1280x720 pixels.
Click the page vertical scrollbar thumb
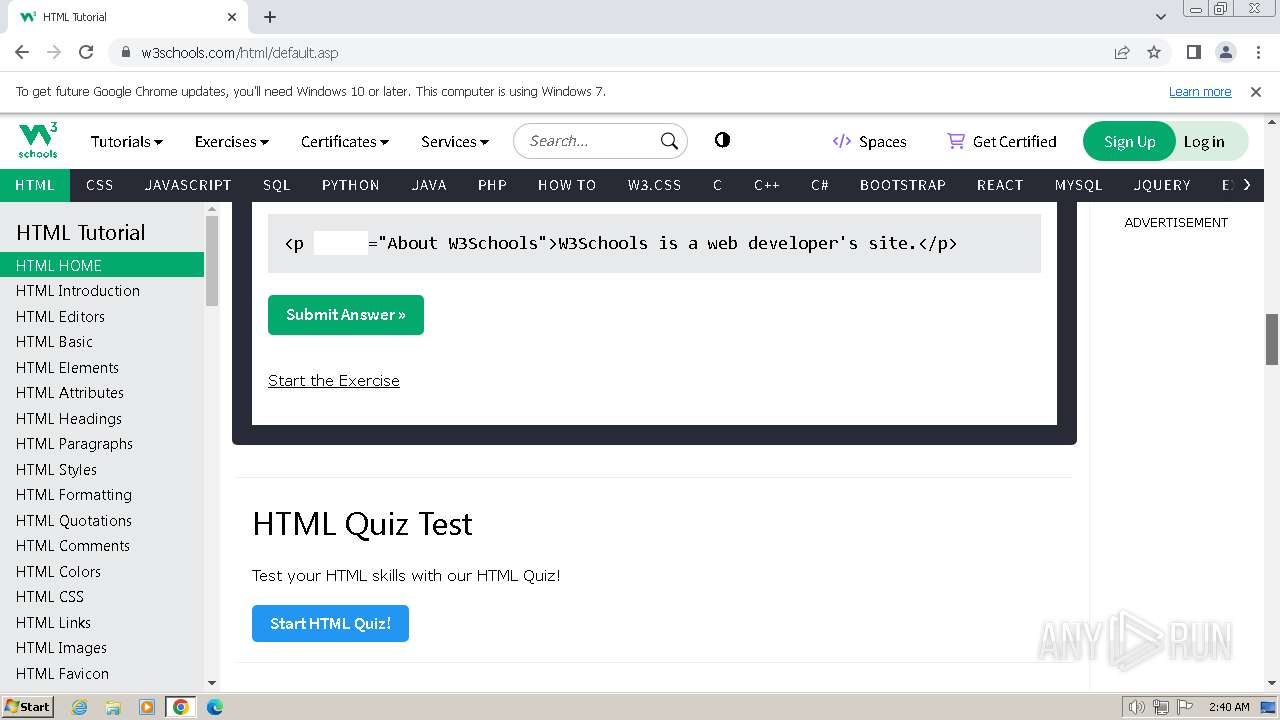pos(1272,340)
